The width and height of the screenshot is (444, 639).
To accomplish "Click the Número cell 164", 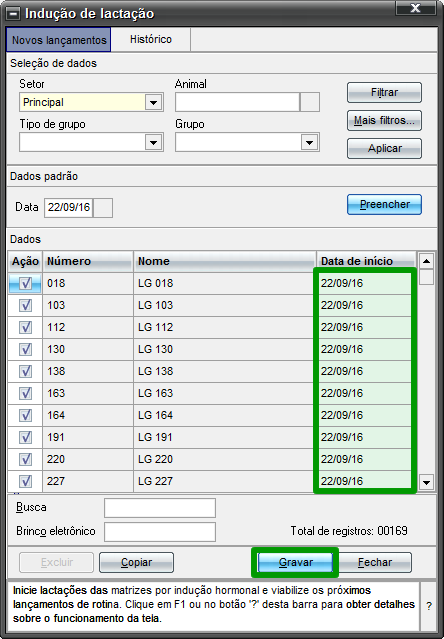I will click(88, 415).
